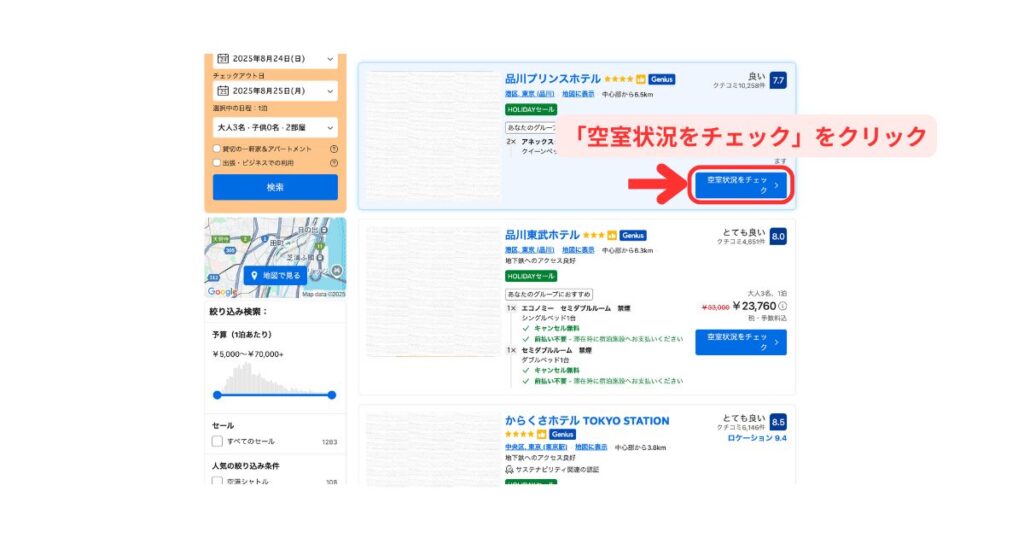Click thumbs-up preferred badge on からくさホテル
Image resolution: width=1024 pixels, height=538 pixels.
click(541, 434)
